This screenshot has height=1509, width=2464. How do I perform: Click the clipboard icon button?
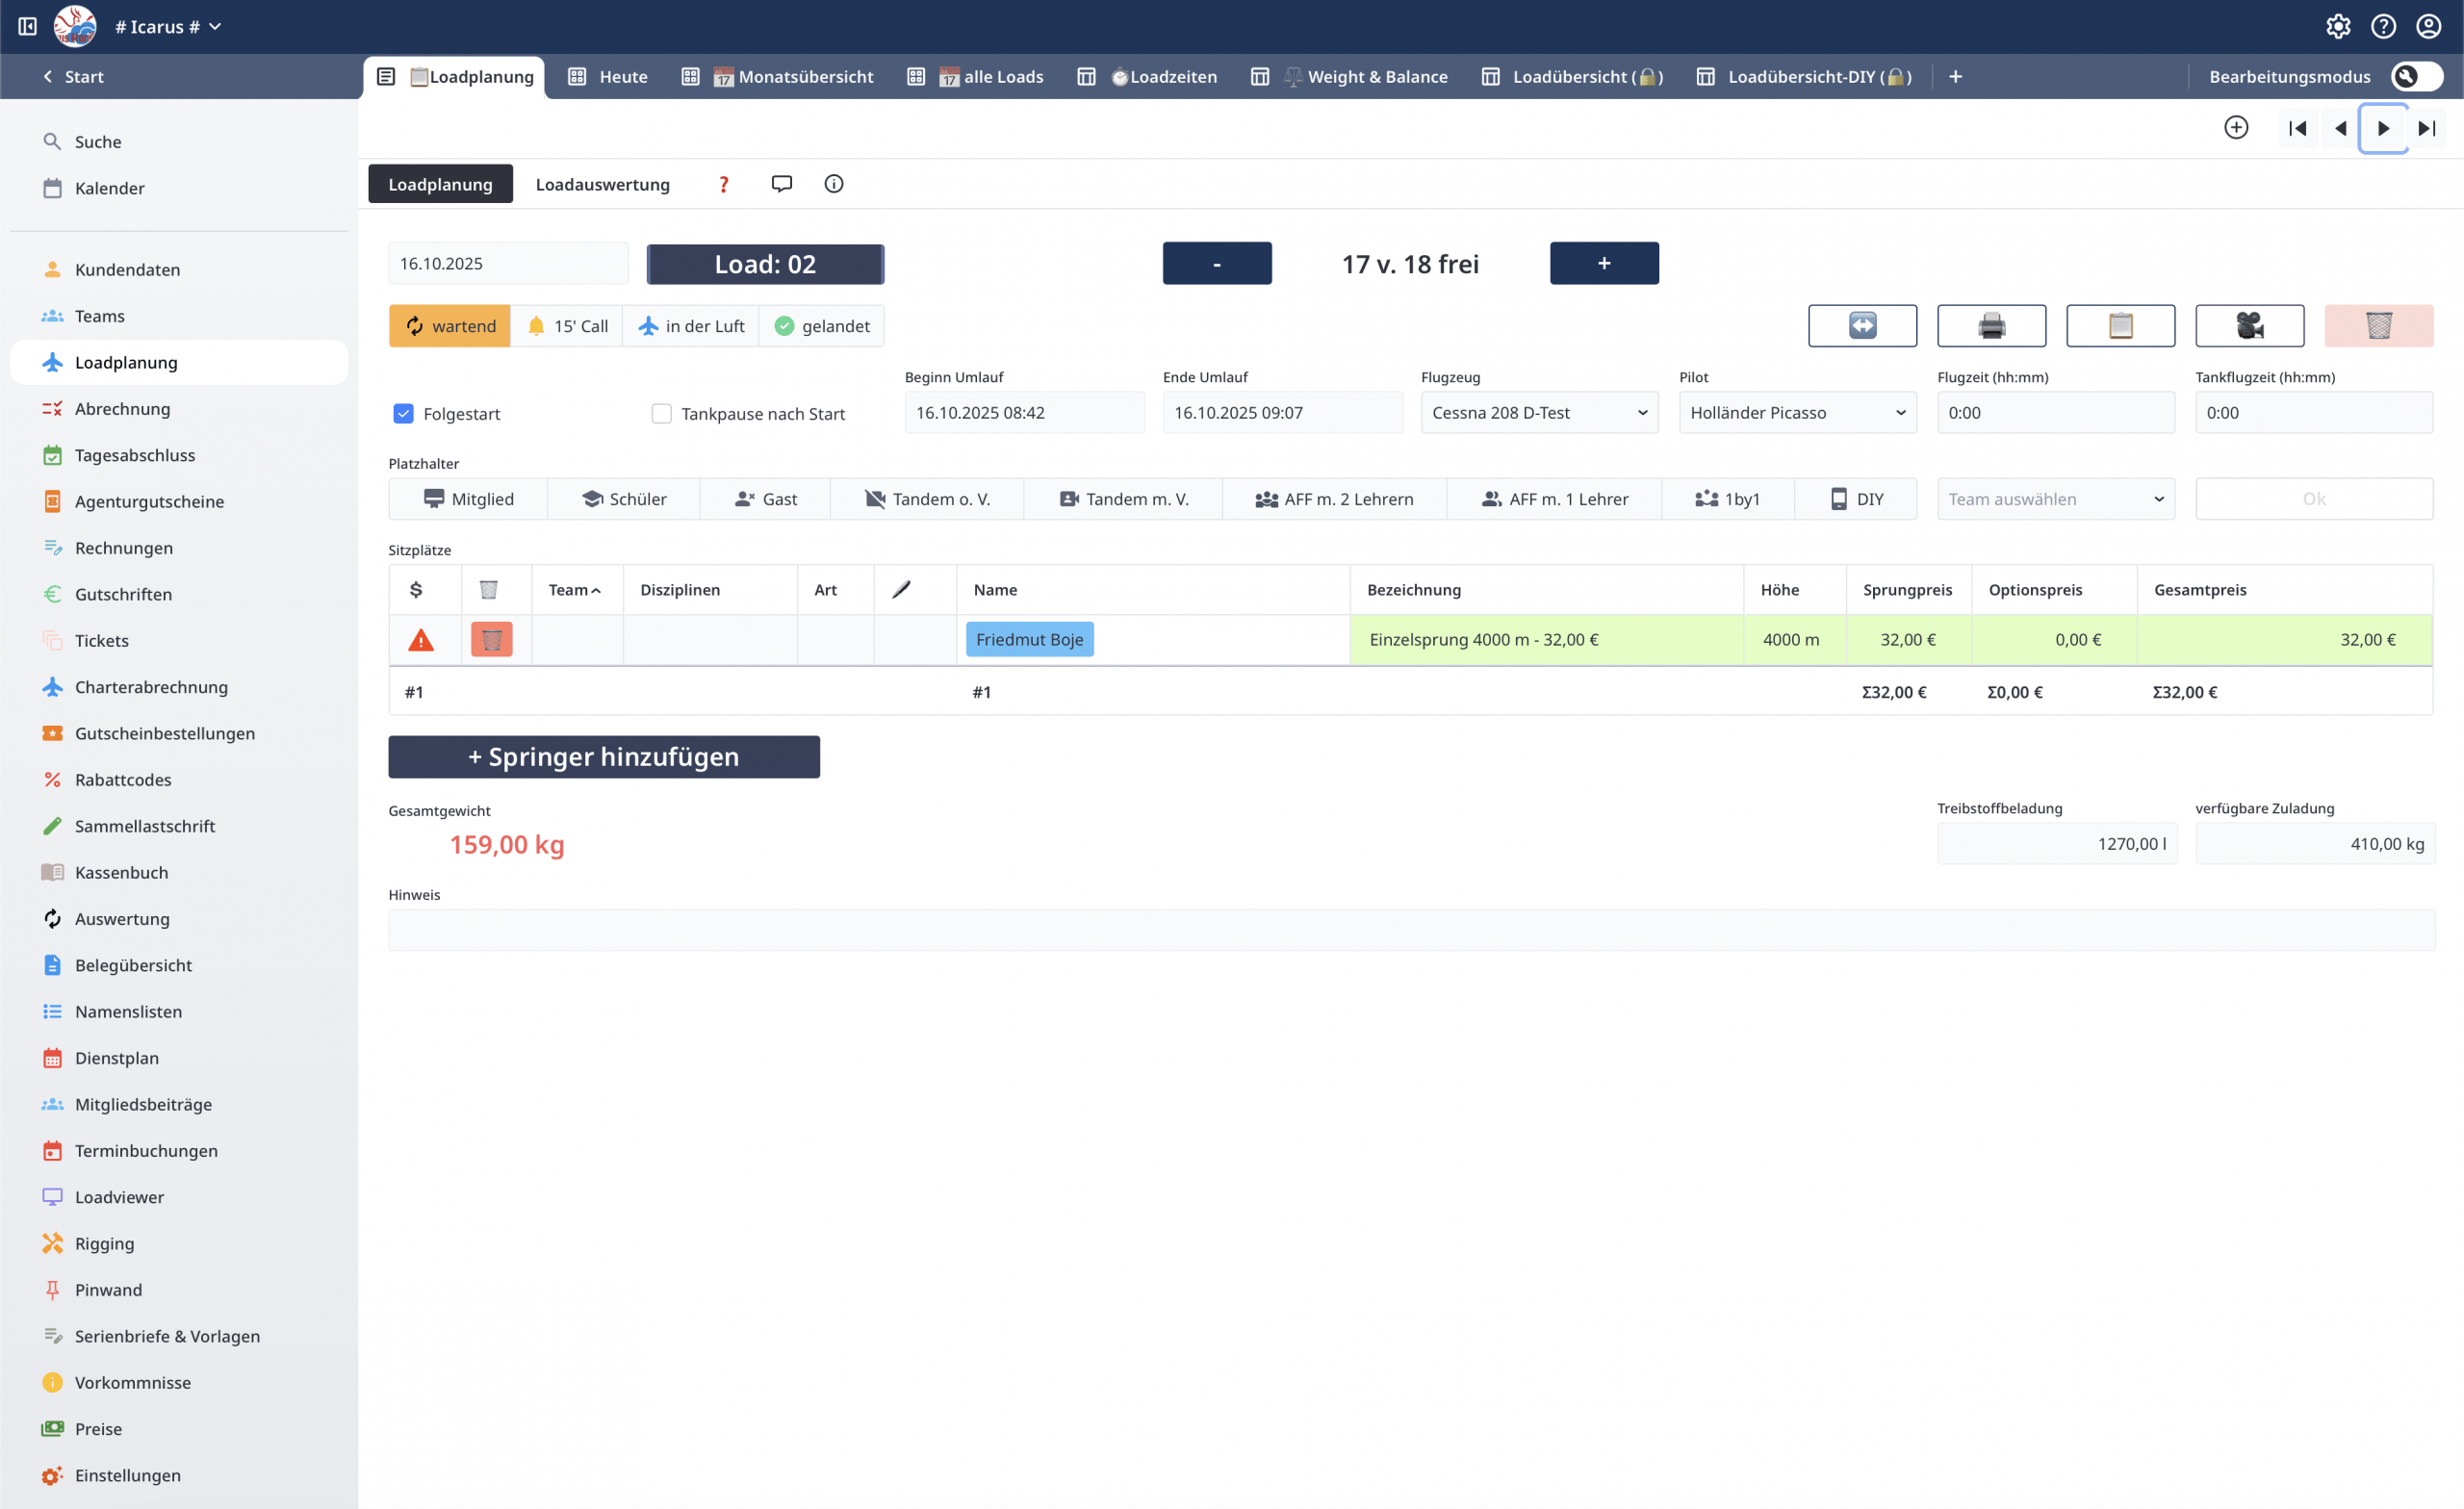tap(2120, 326)
